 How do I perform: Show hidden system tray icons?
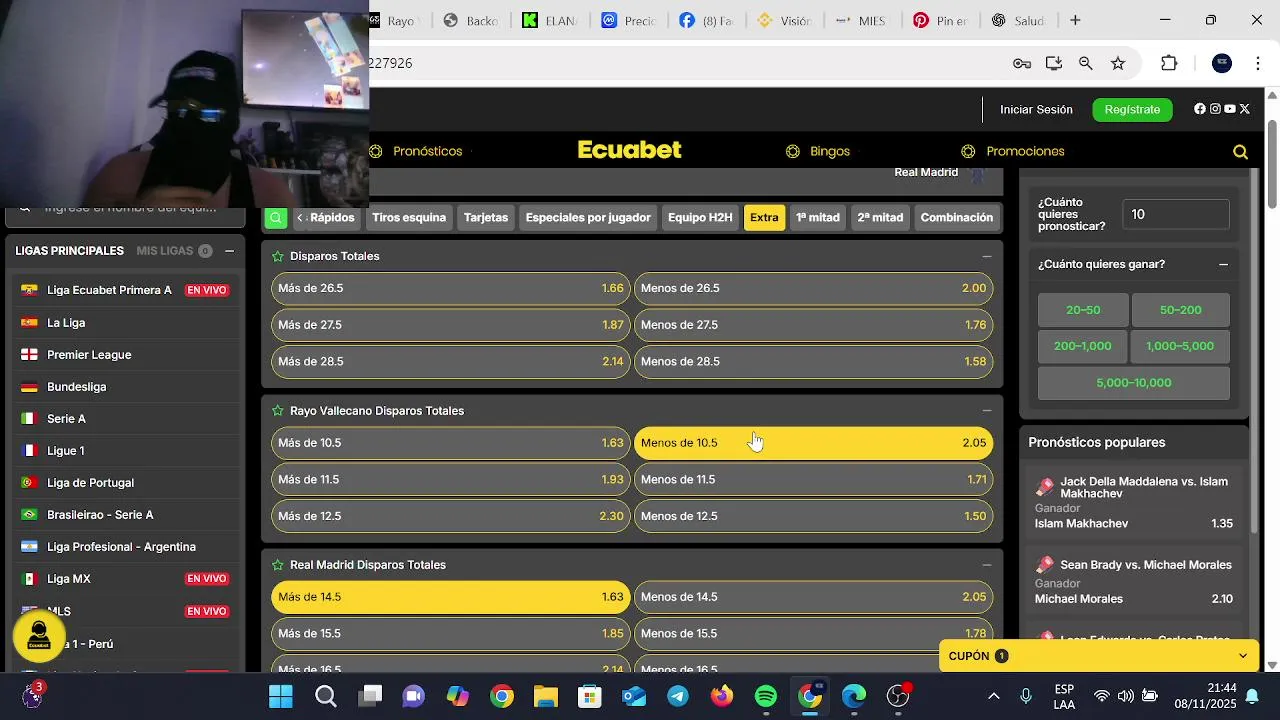994,696
